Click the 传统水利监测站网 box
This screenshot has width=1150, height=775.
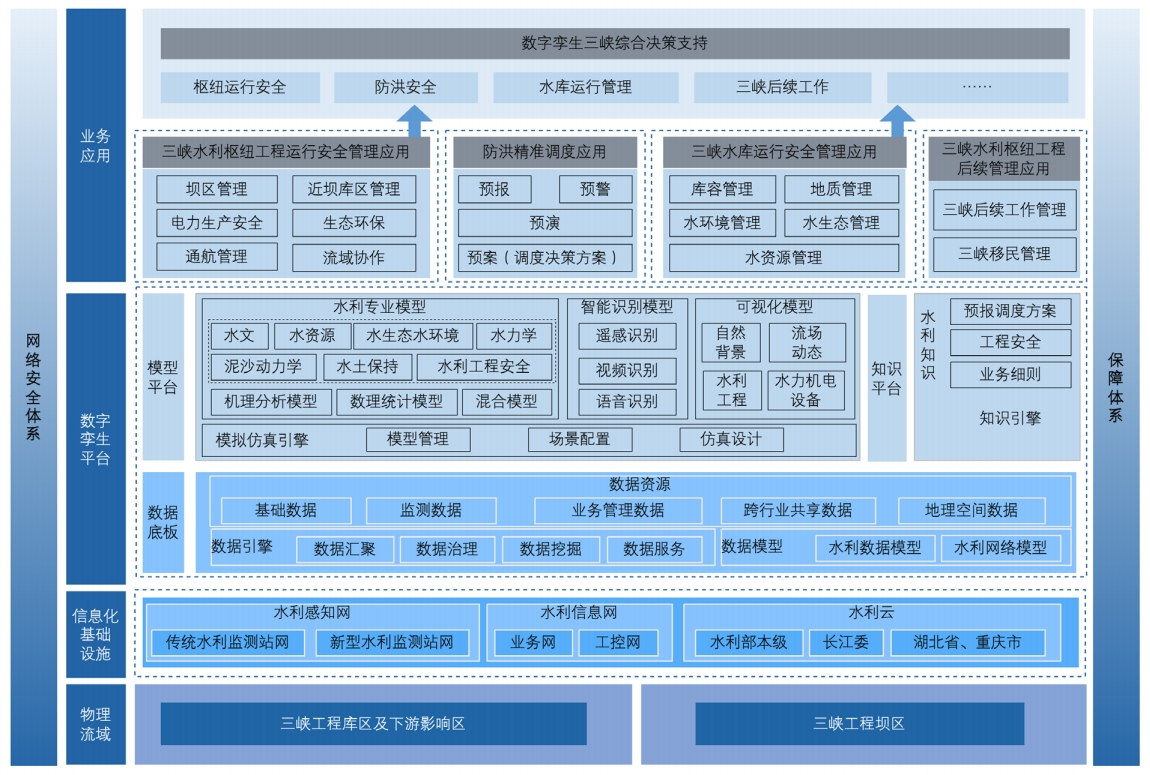(227, 643)
